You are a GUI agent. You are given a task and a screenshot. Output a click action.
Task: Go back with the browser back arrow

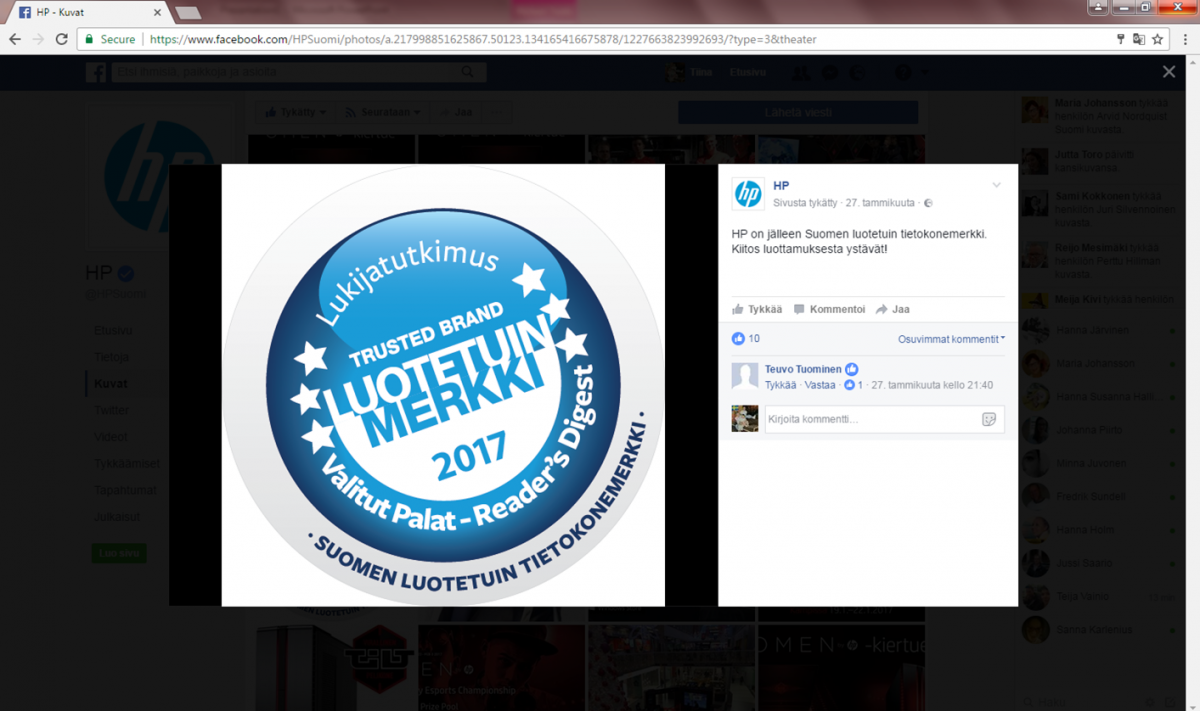pos(15,39)
